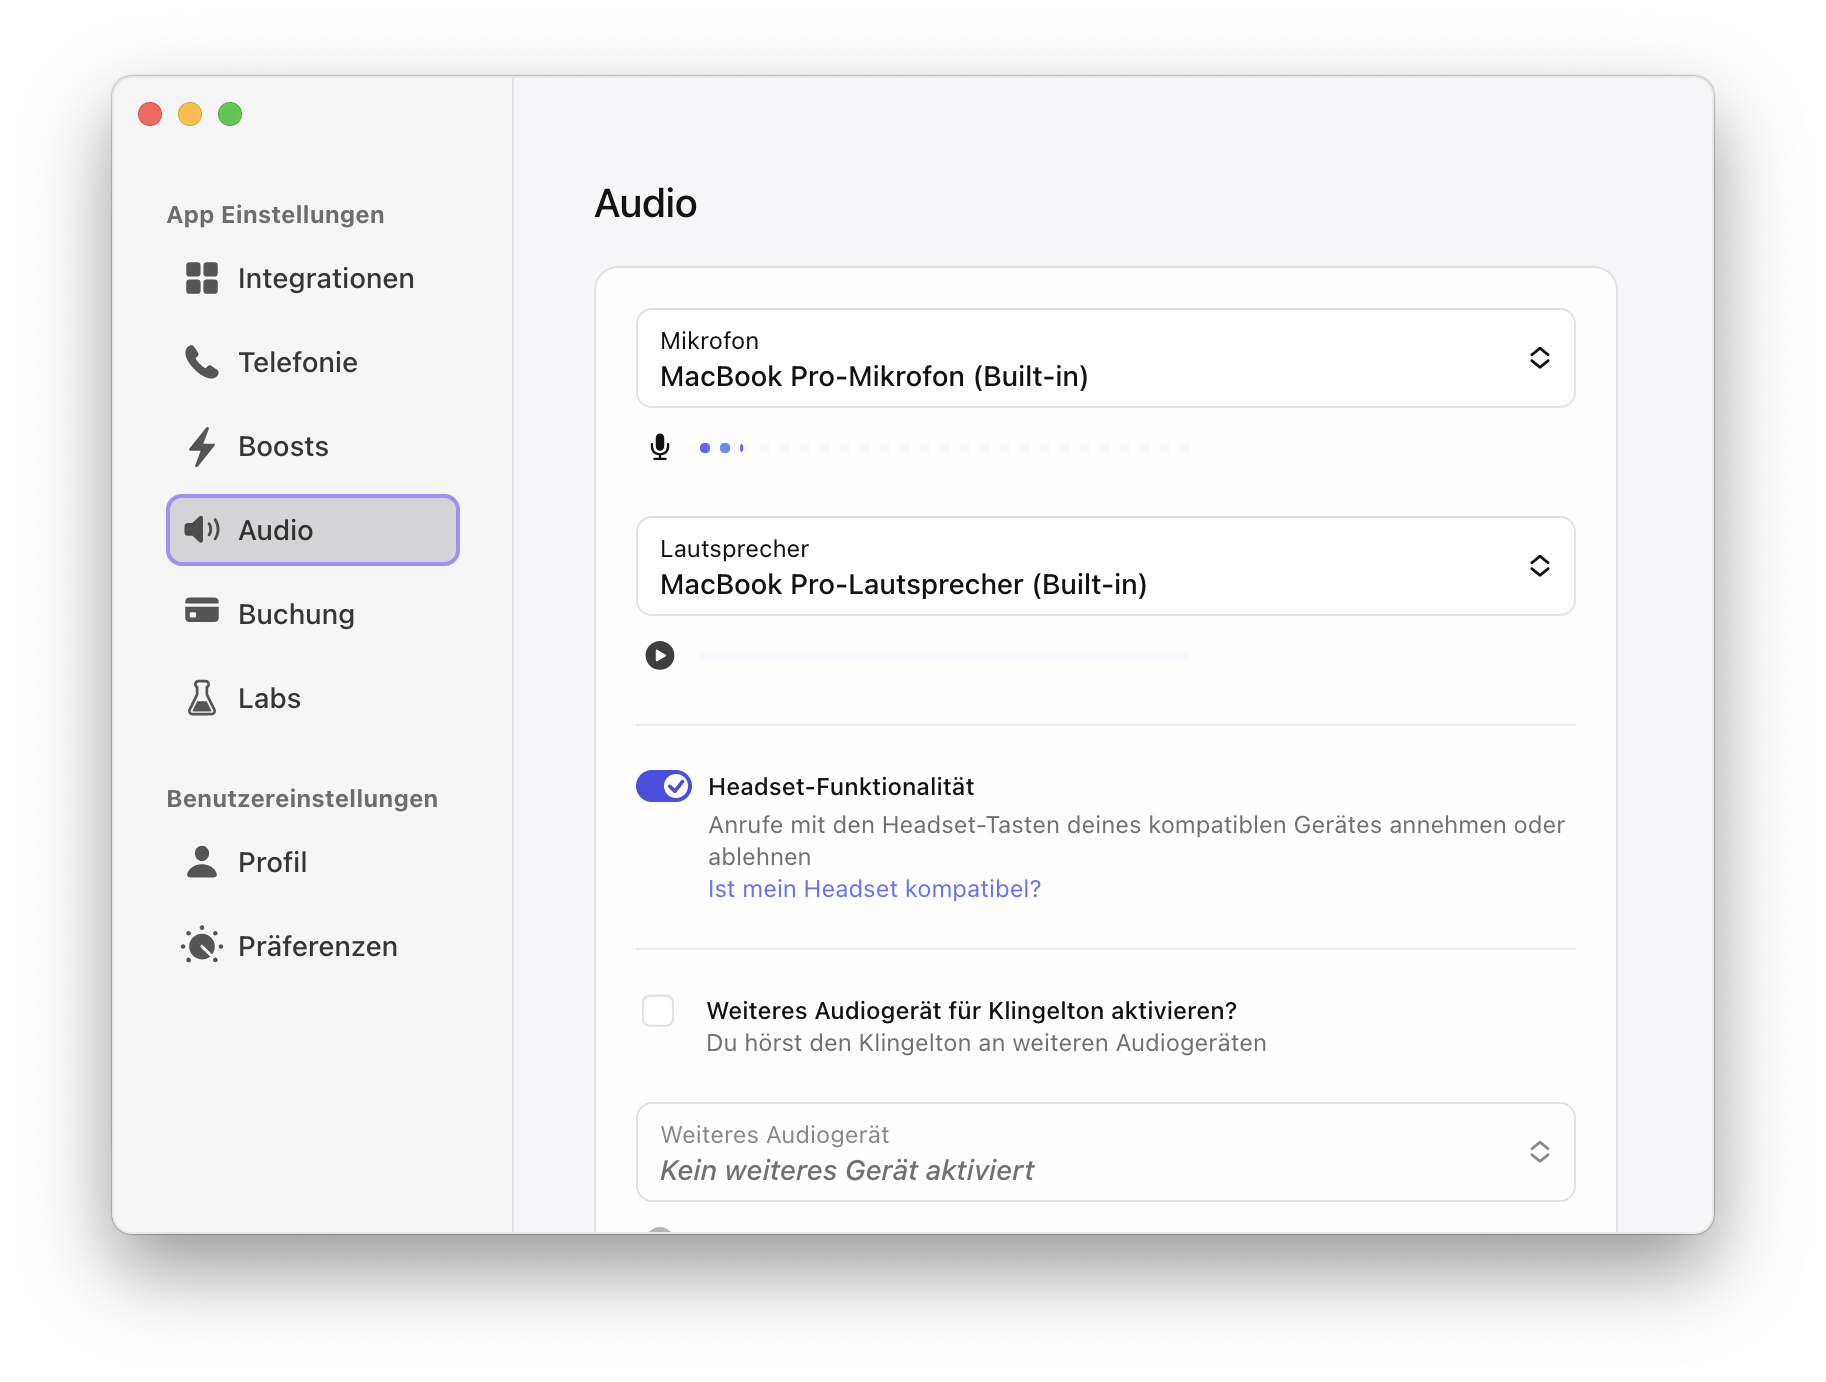Click the Präferenzen sun-gear icon

[202, 945]
